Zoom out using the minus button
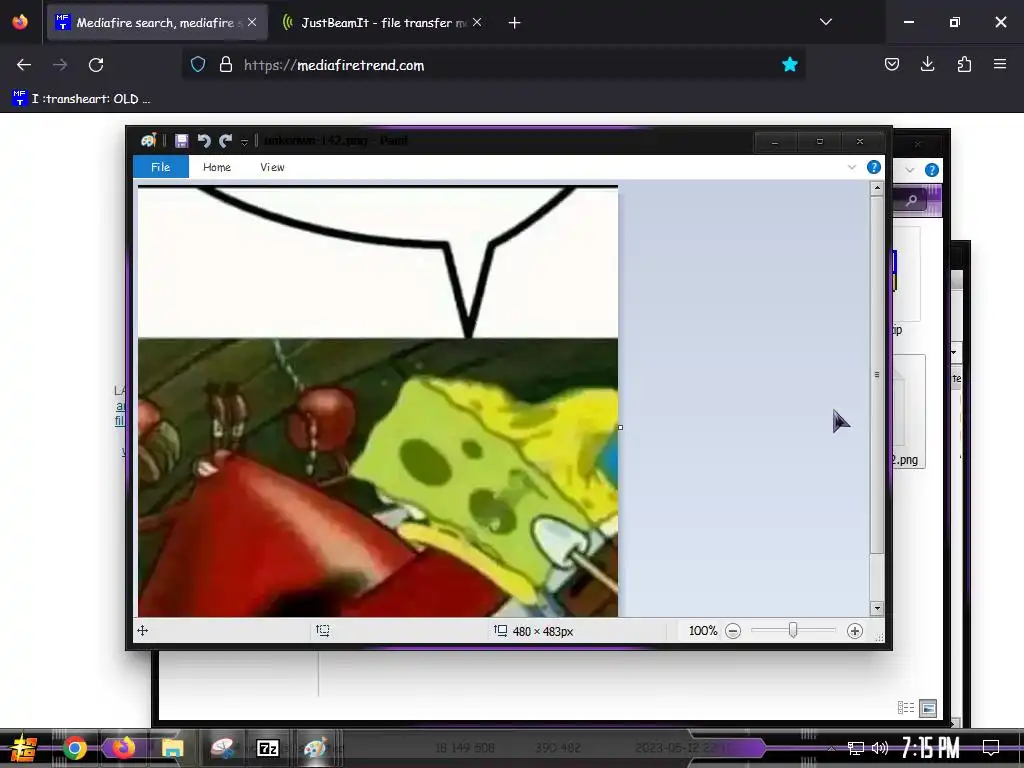Screen dimensions: 1024x768 pyautogui.click(x=733, y=631)
